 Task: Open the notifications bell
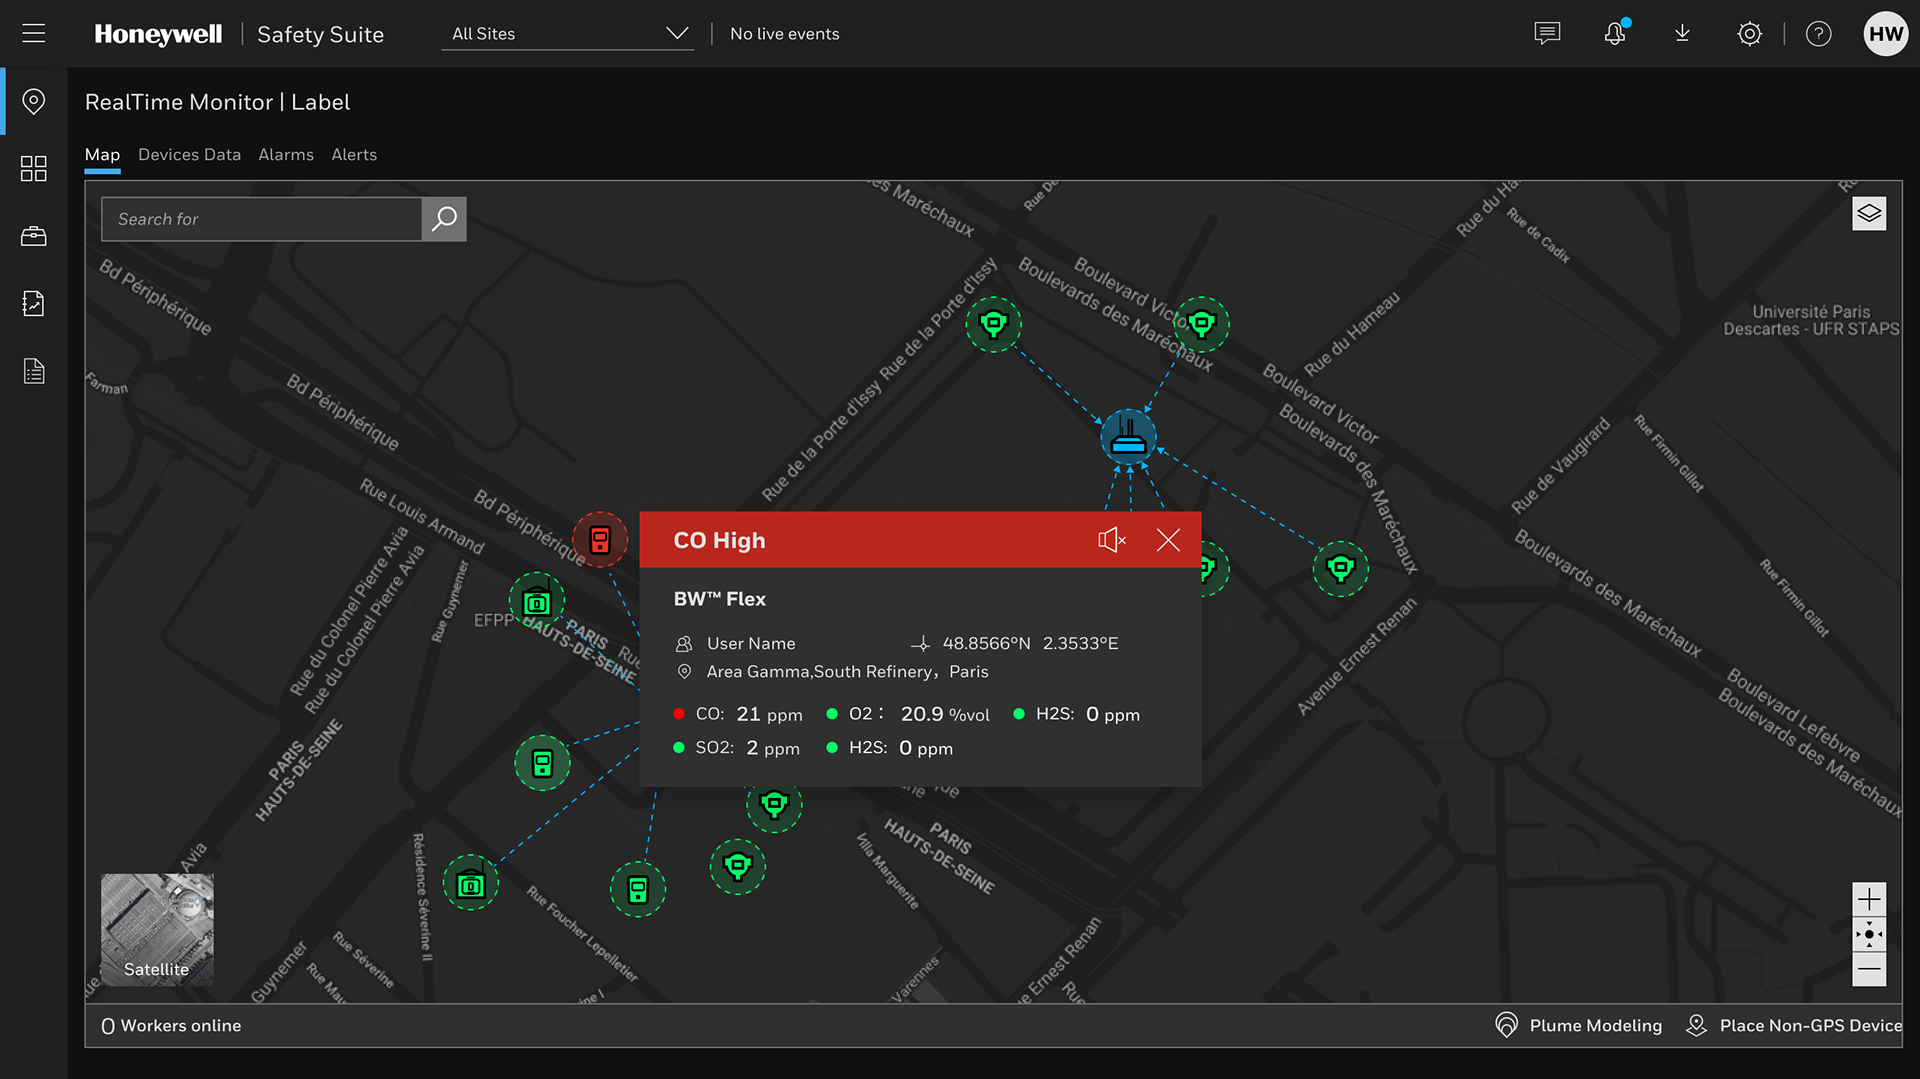tap(1615, 33)
